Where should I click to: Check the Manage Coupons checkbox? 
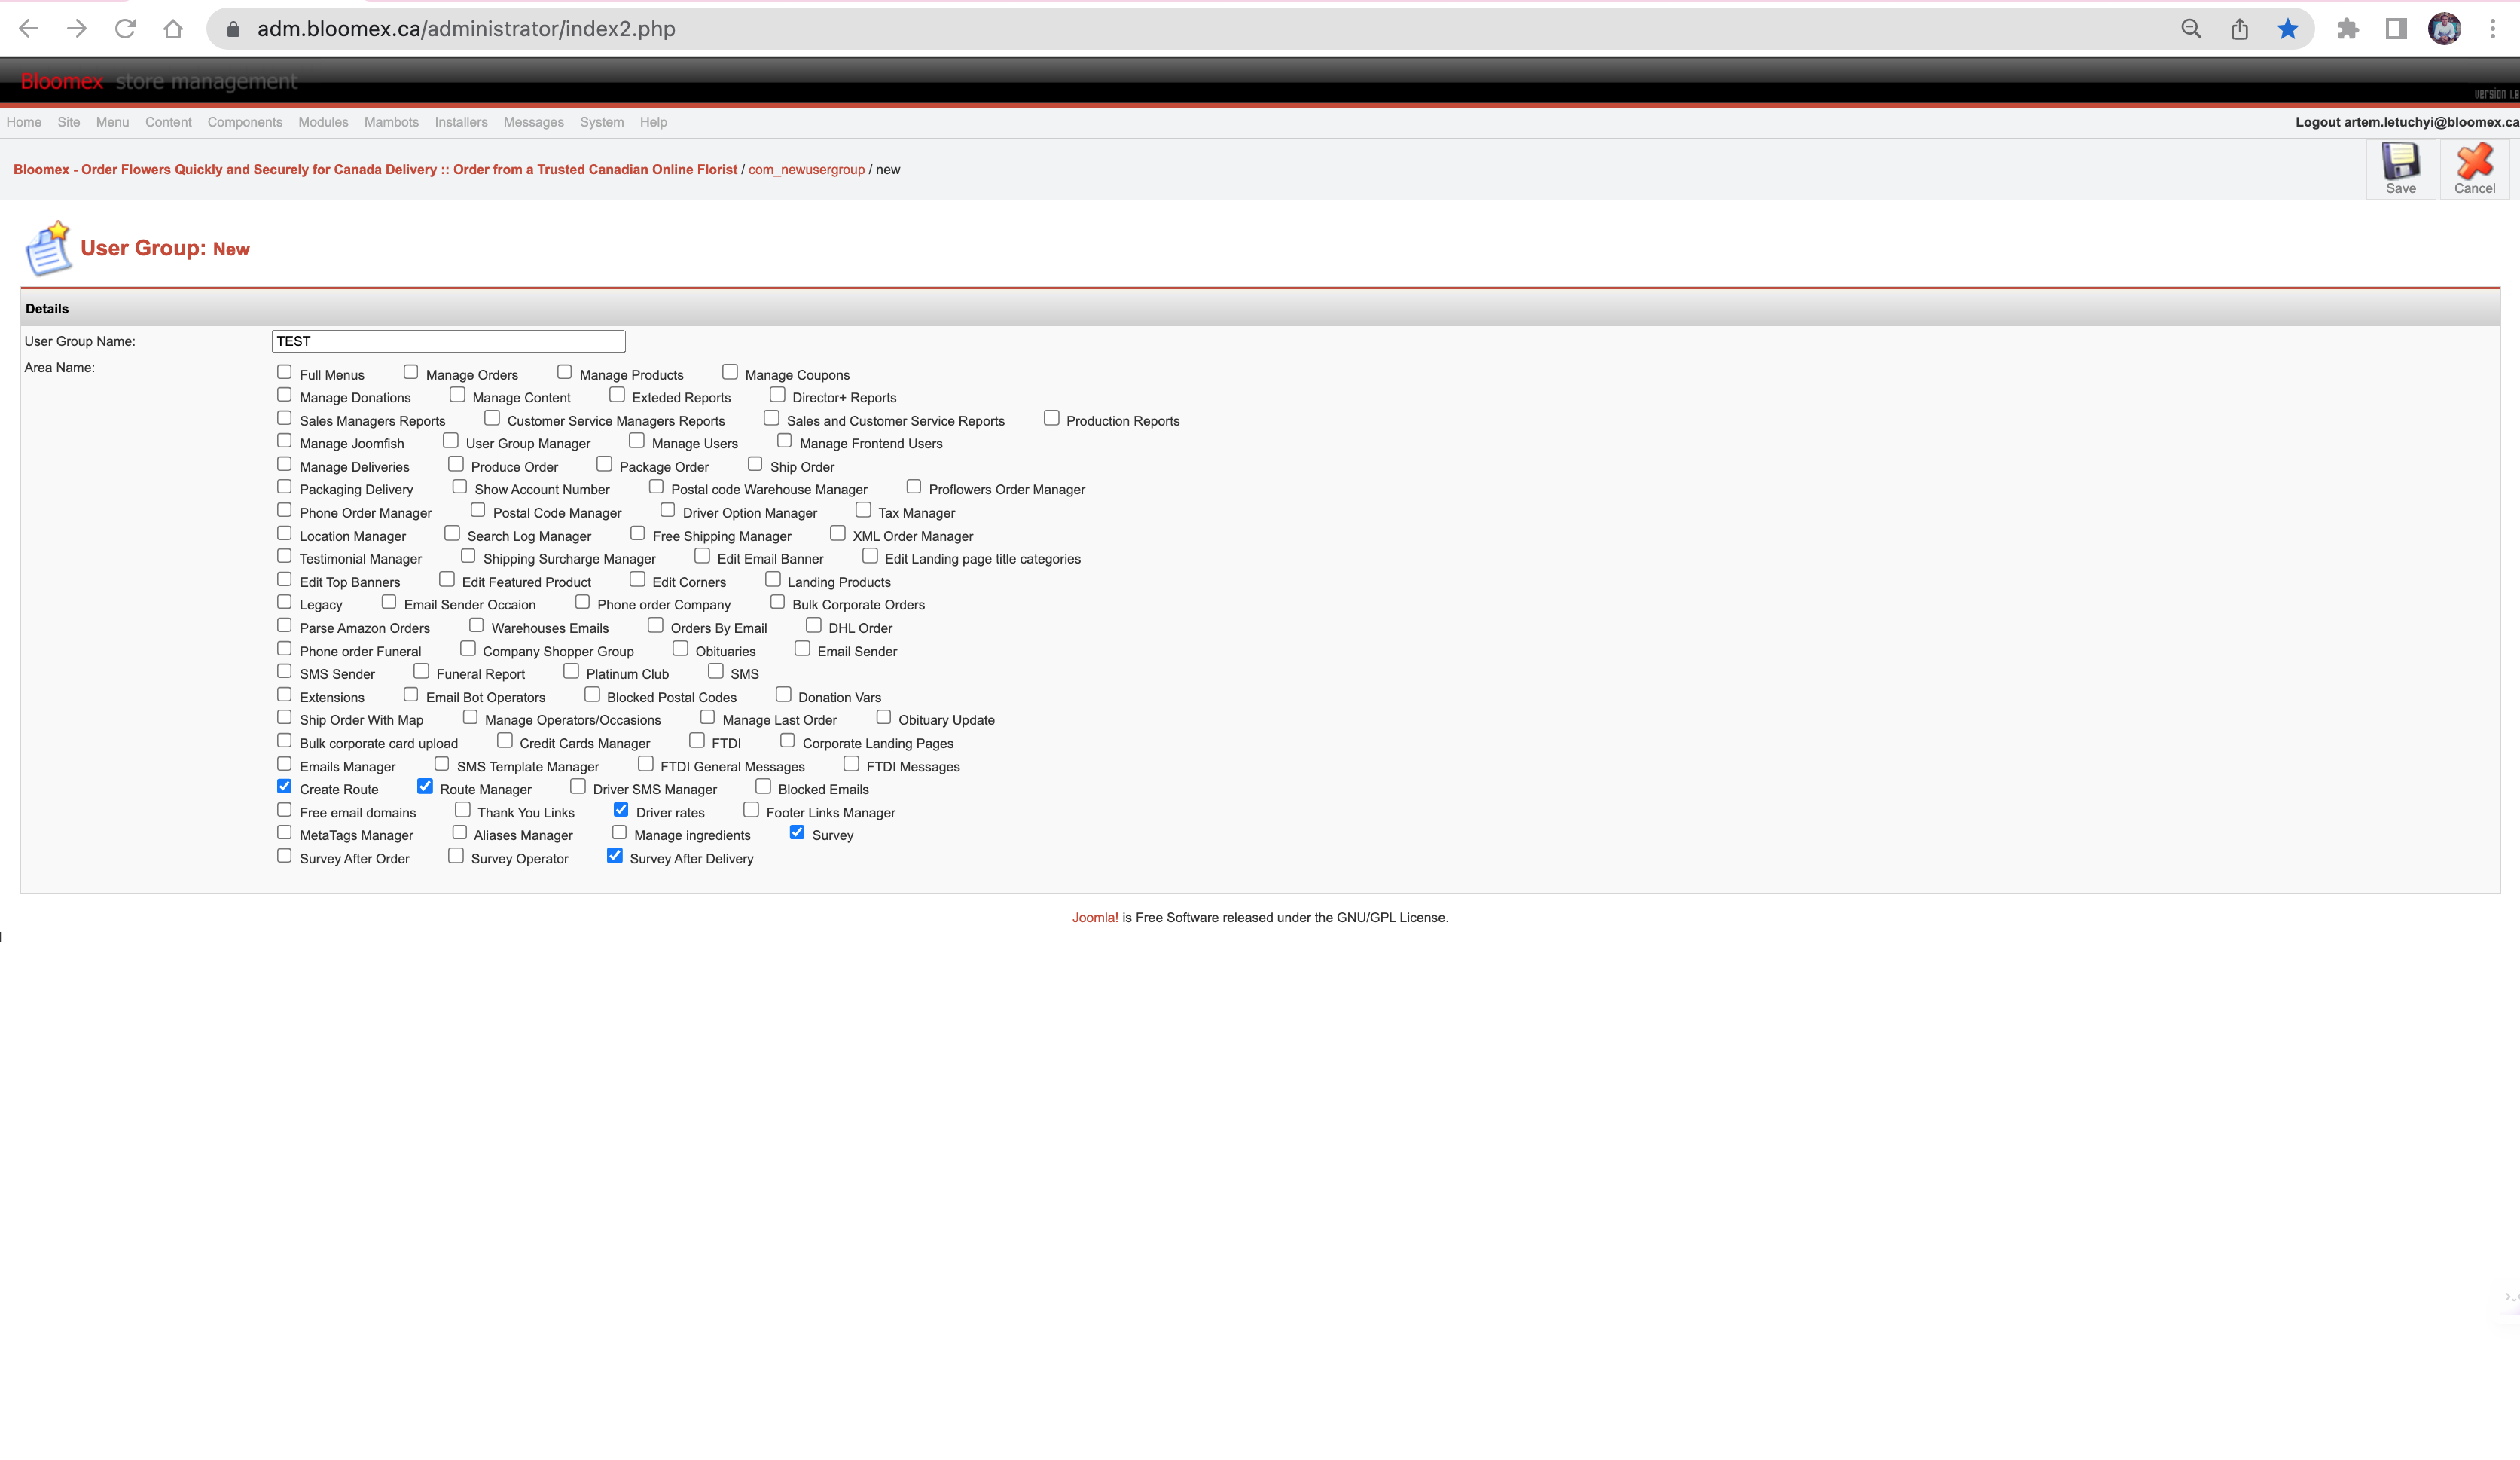[730, 372]
